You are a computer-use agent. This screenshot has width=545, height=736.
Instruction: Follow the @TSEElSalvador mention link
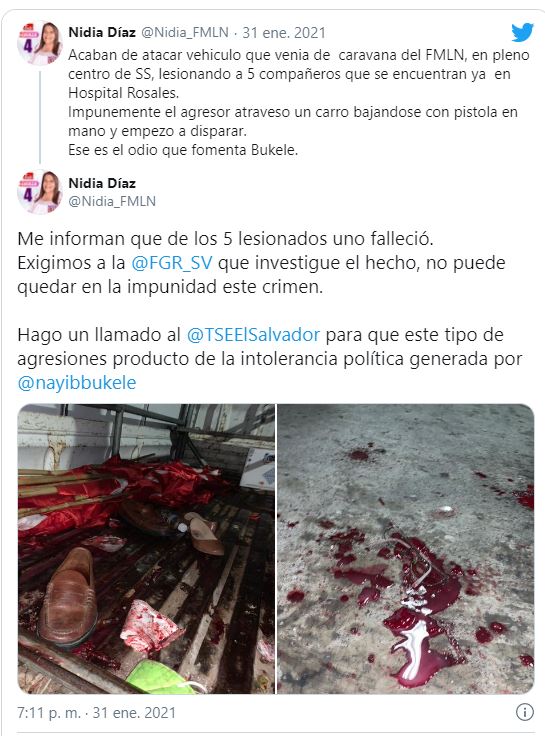[253, 335]
